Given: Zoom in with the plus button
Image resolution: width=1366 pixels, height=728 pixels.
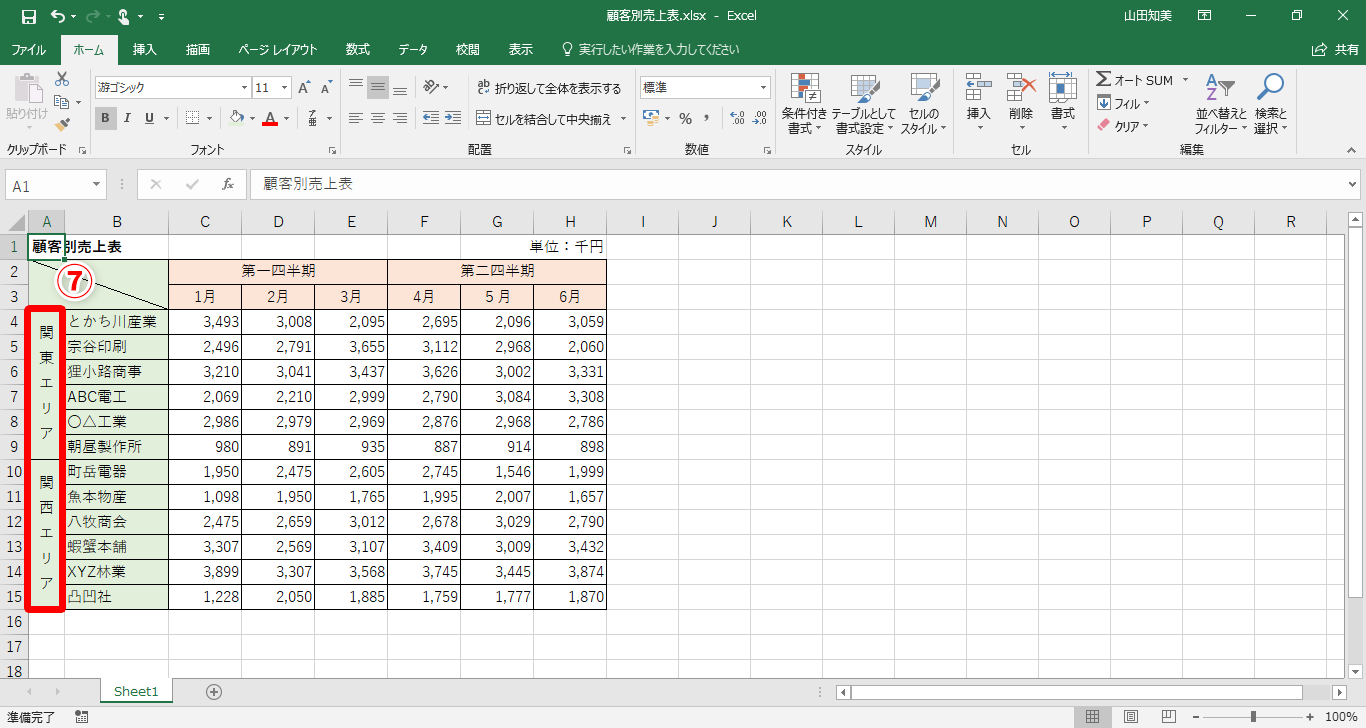Looking at the screenshot, I should coord(1310,717).
